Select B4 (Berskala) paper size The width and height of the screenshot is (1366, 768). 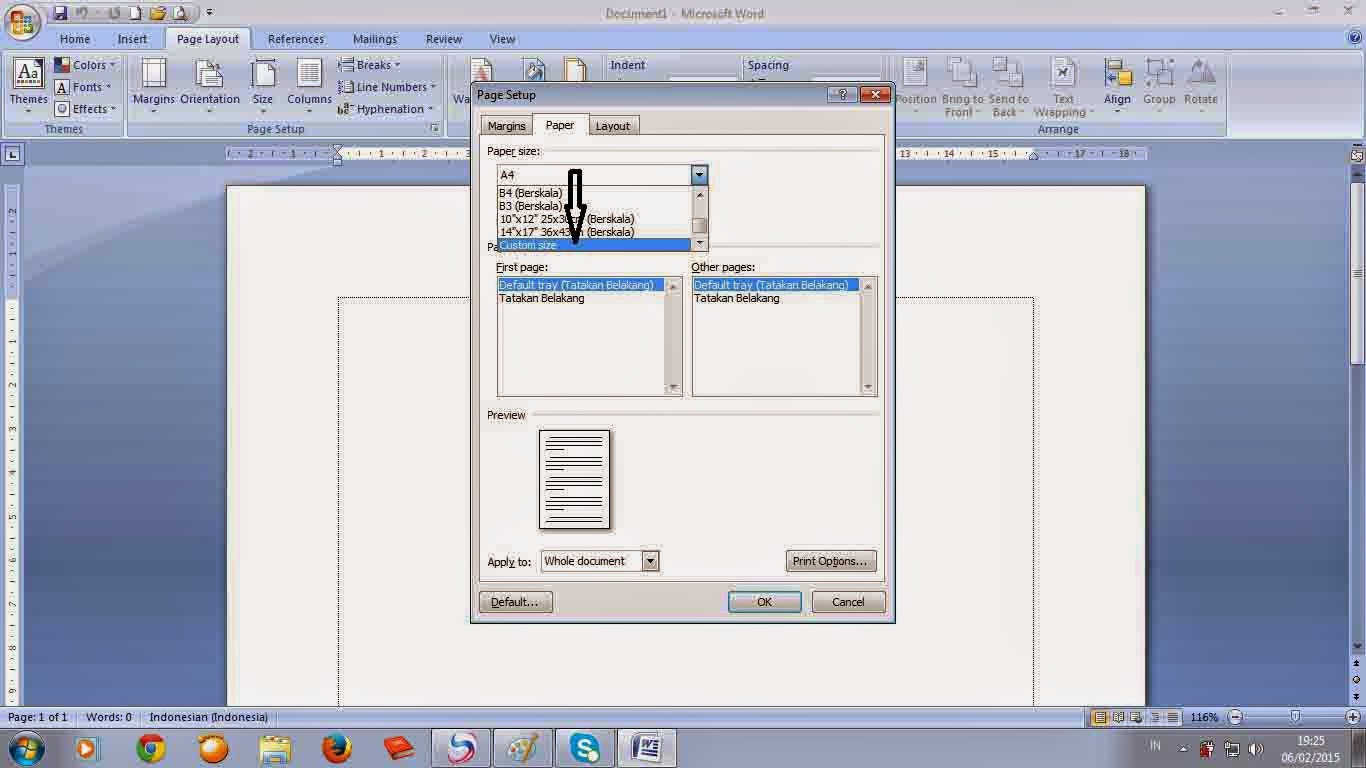tap(594, 193)
